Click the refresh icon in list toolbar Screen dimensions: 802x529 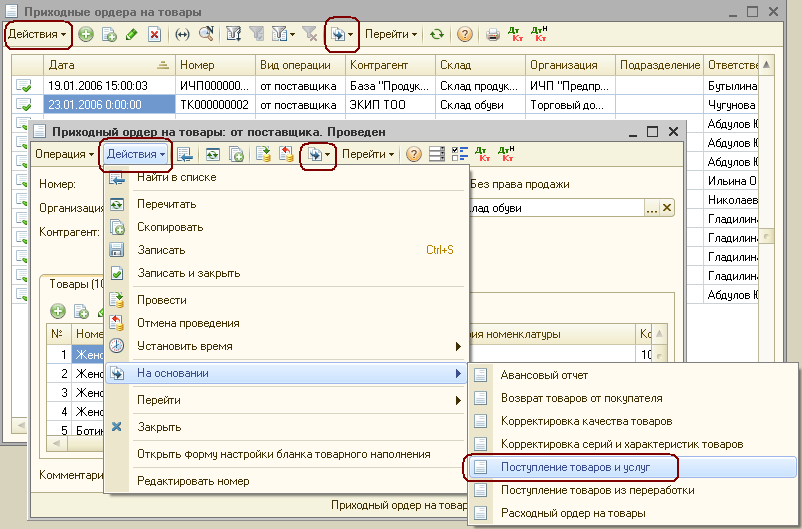[436, 35]
